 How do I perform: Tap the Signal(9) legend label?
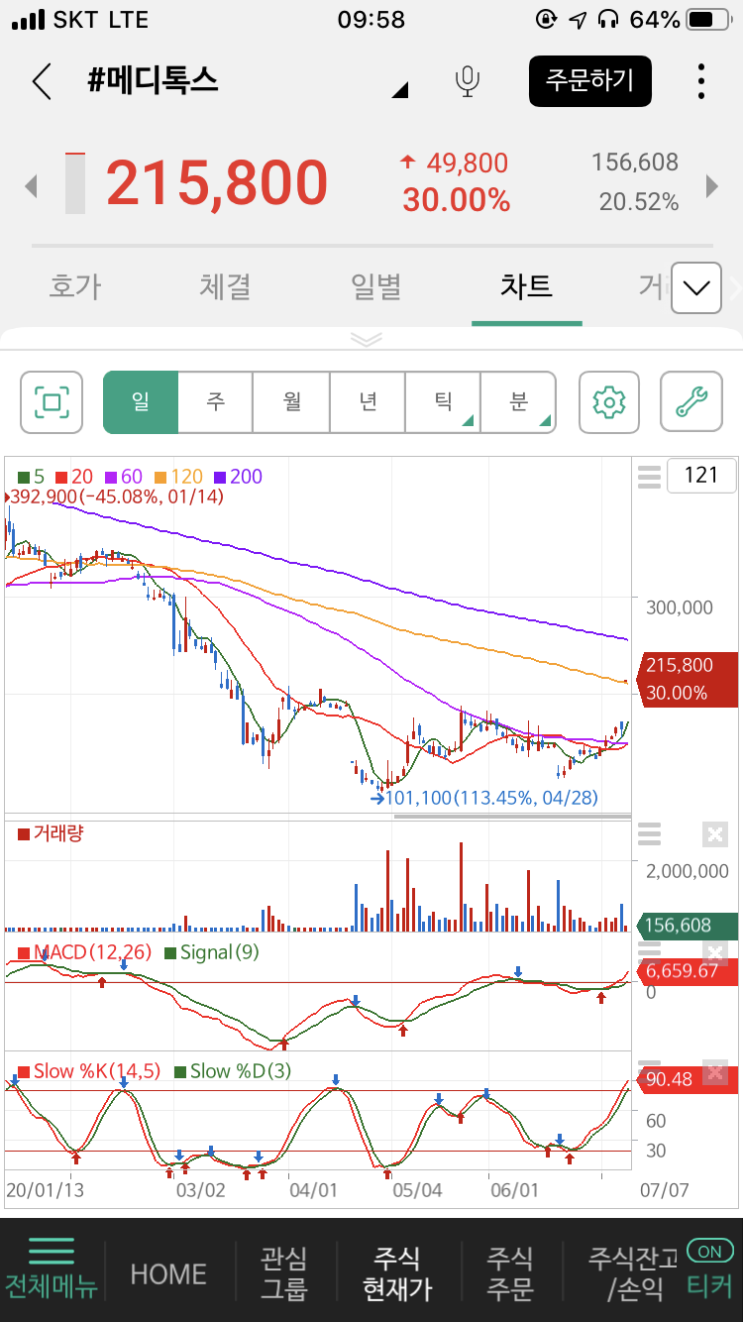211,952
